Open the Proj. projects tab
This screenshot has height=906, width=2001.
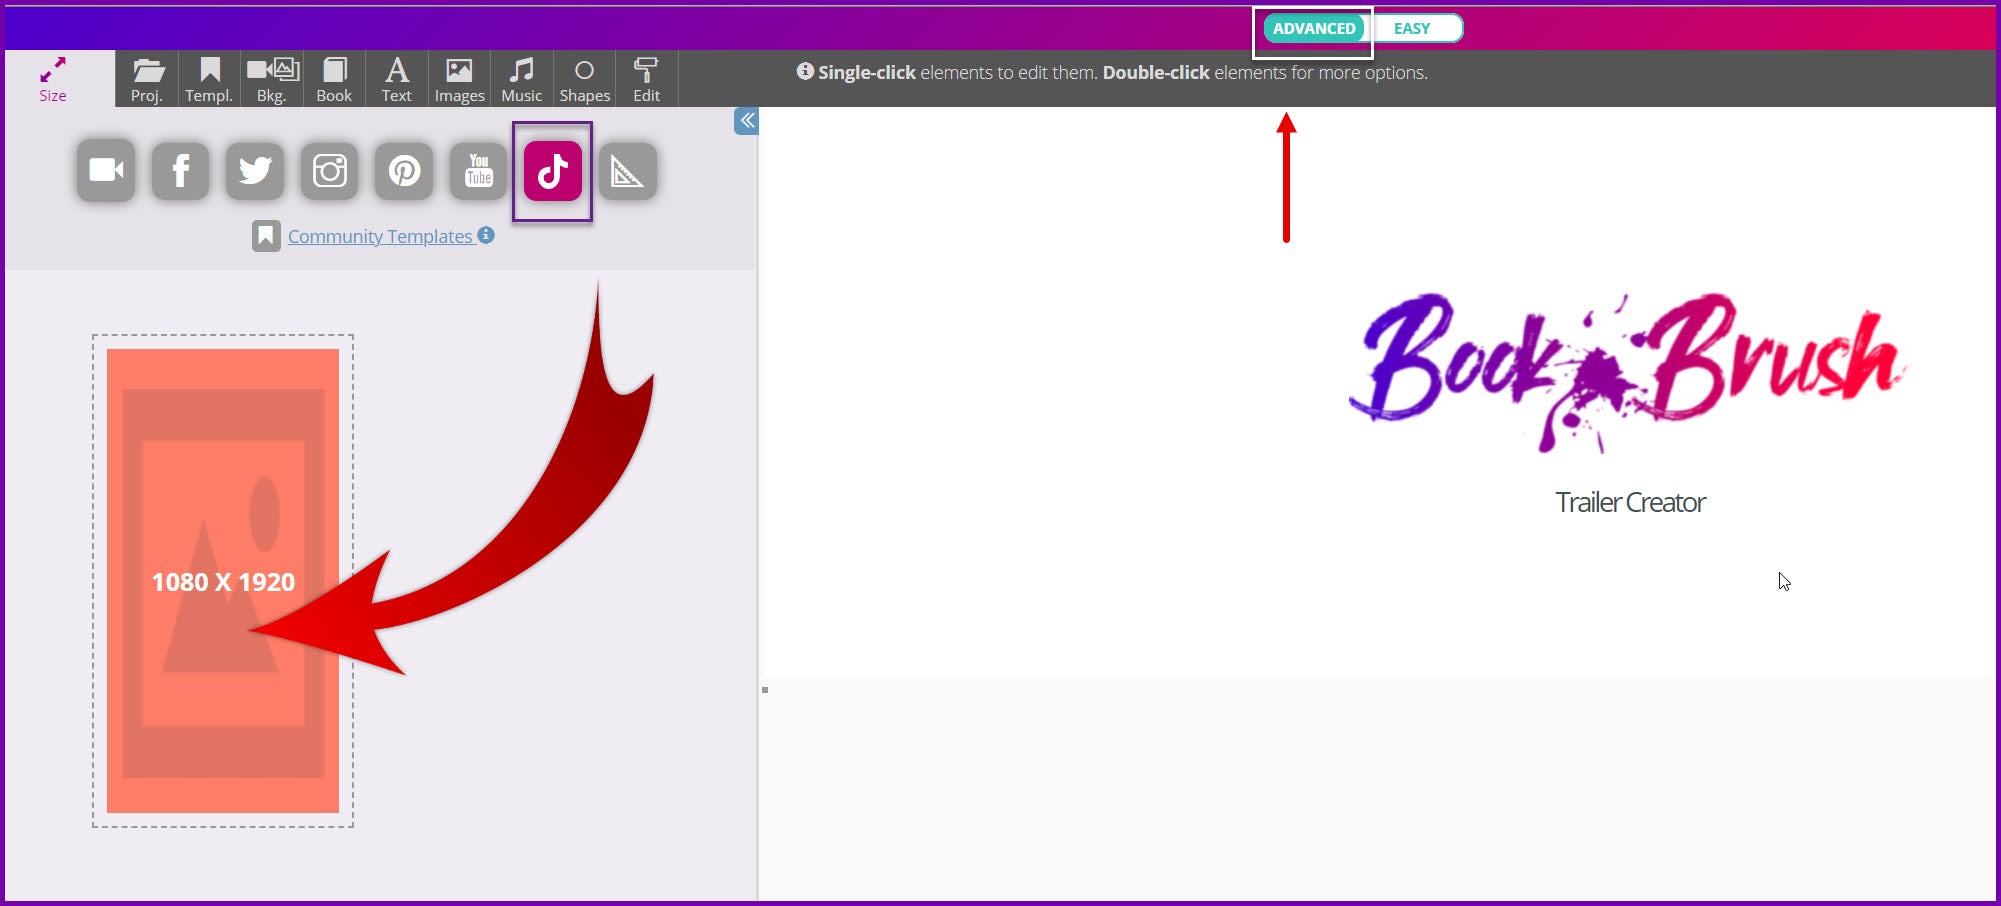tap(147, 80)
